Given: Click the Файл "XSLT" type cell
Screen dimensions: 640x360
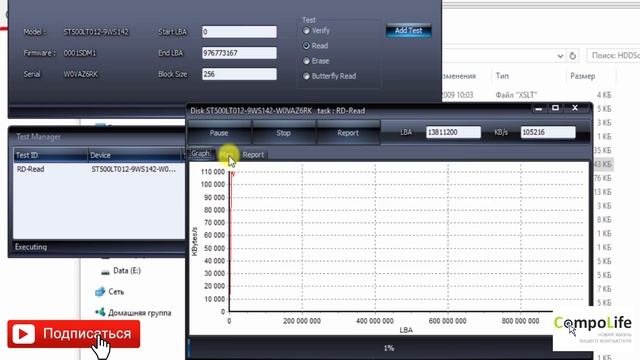Looking at the screenshot, I should click(x=516, y=95).
